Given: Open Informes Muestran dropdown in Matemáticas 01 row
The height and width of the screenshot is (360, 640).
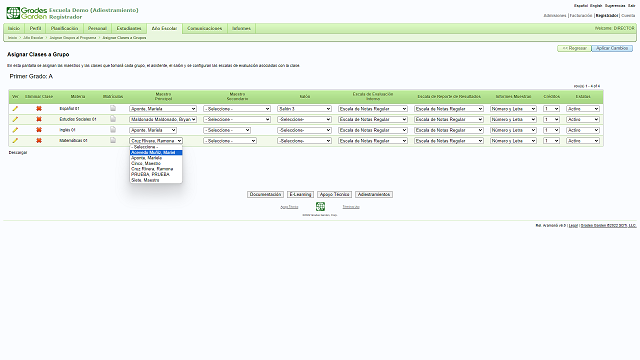Looking at the screenshot, I should click(x=513, y=141).
